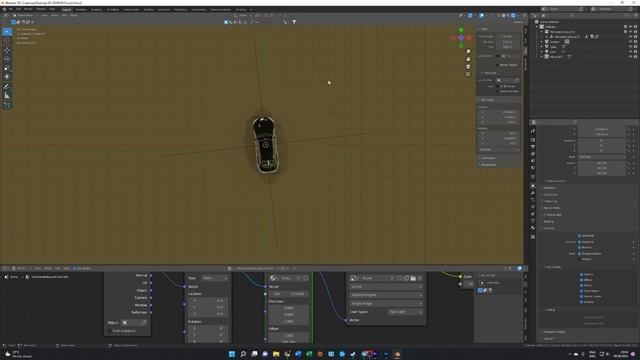Expand Relations panel
640x360 pixels.
pyautogui.click(x=549, y=188)
